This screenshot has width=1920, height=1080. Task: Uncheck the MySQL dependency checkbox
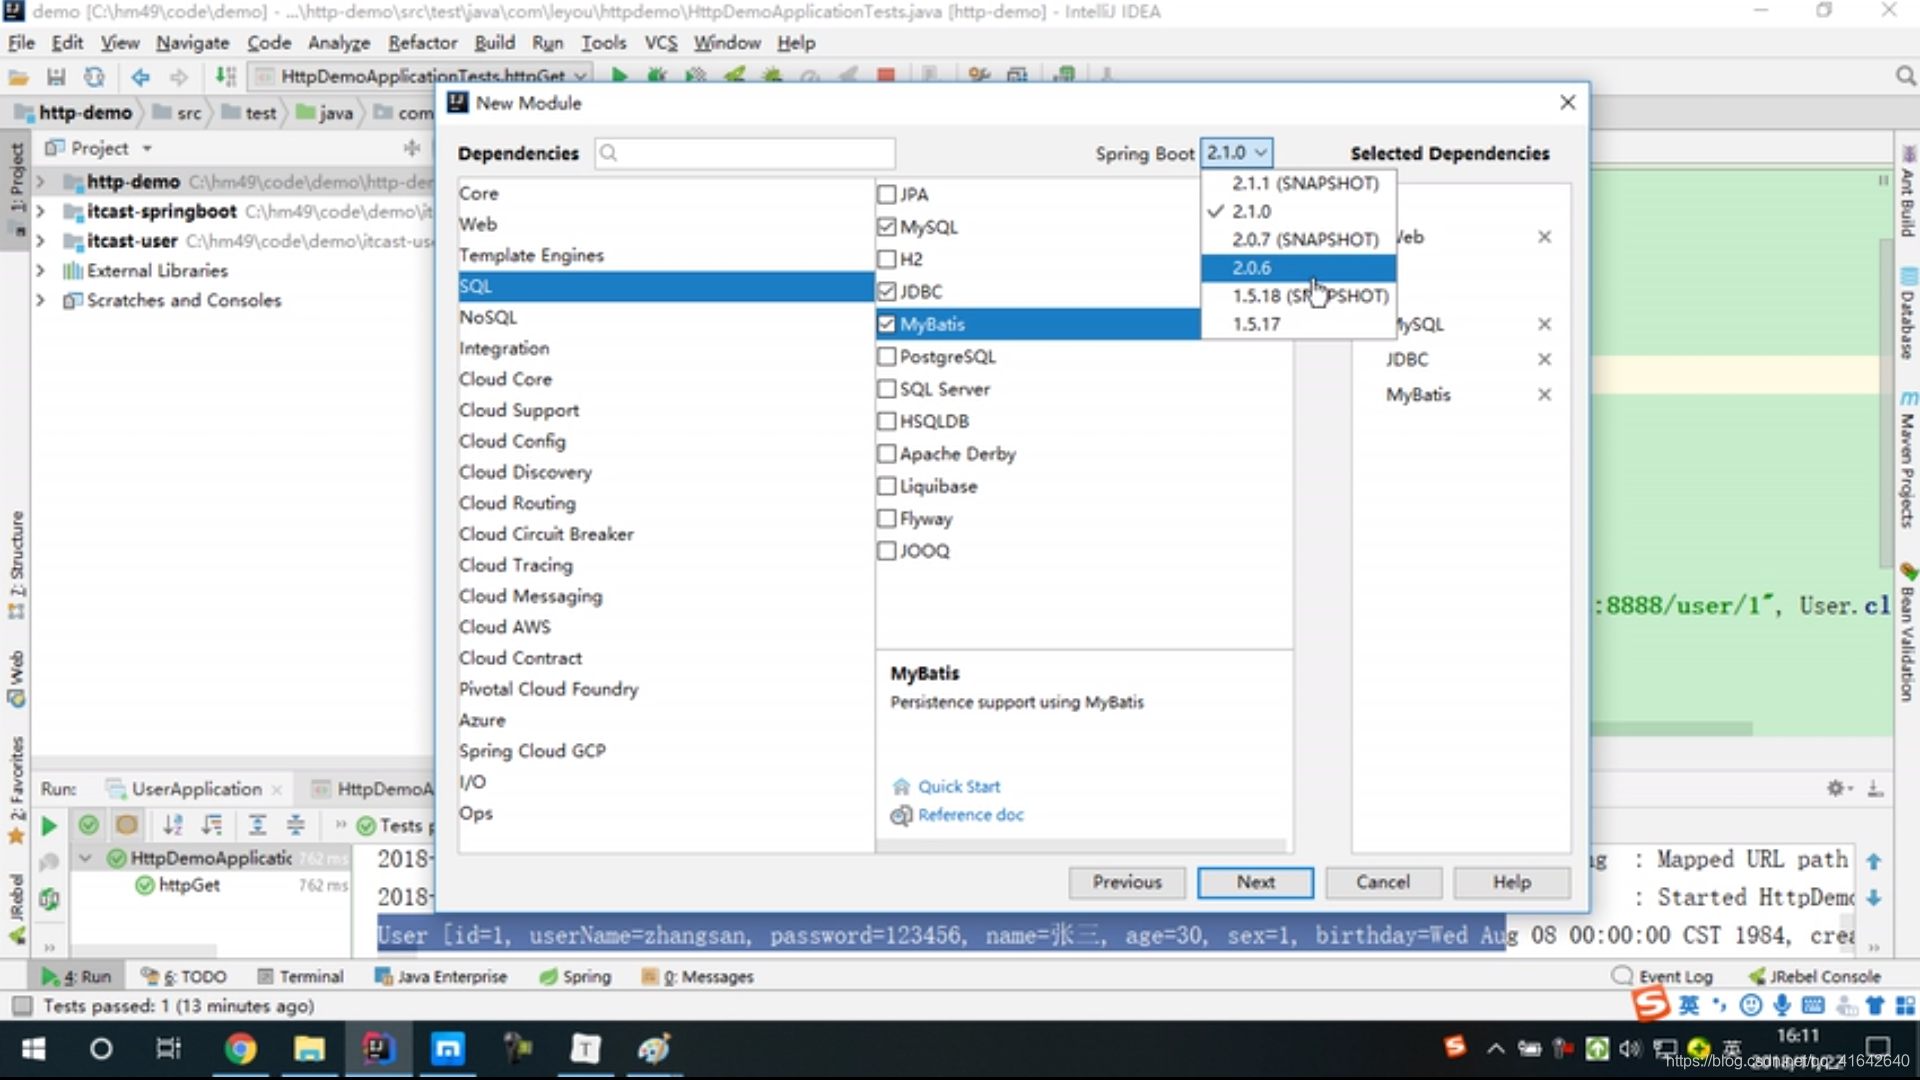[886, 227]
